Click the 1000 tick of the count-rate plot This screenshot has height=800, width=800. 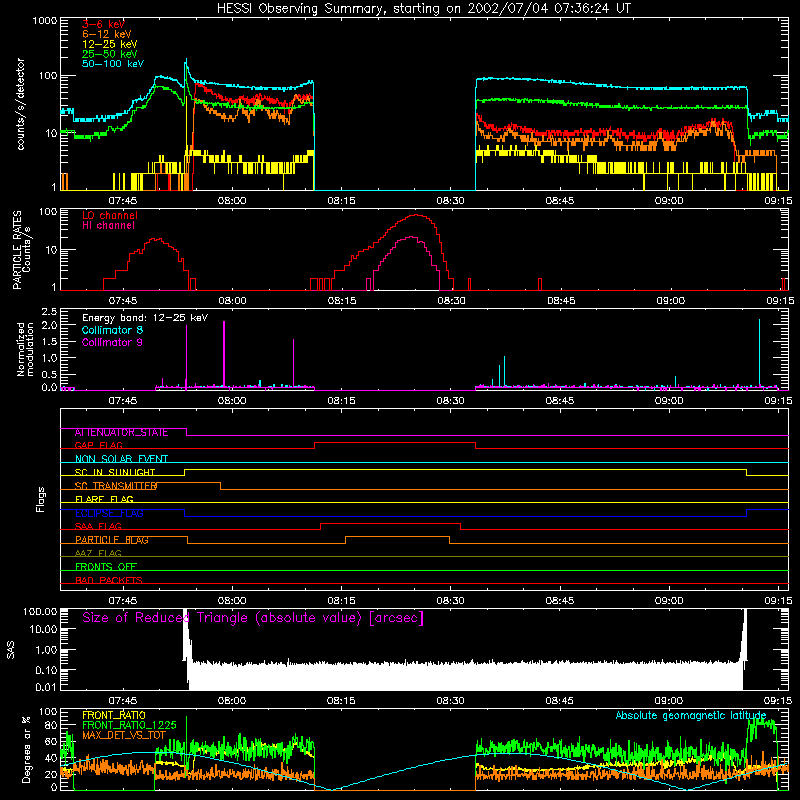pos(44,21)
